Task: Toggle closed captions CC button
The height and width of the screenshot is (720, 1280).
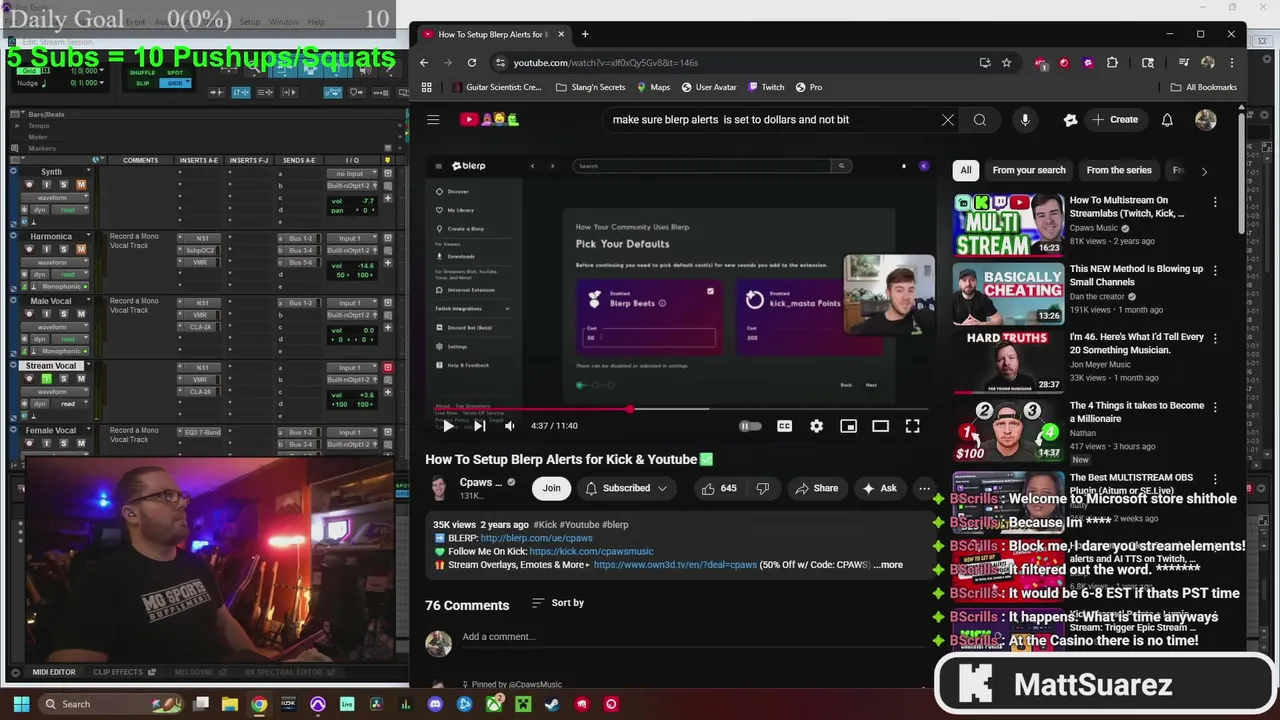Action: point(784,426)
